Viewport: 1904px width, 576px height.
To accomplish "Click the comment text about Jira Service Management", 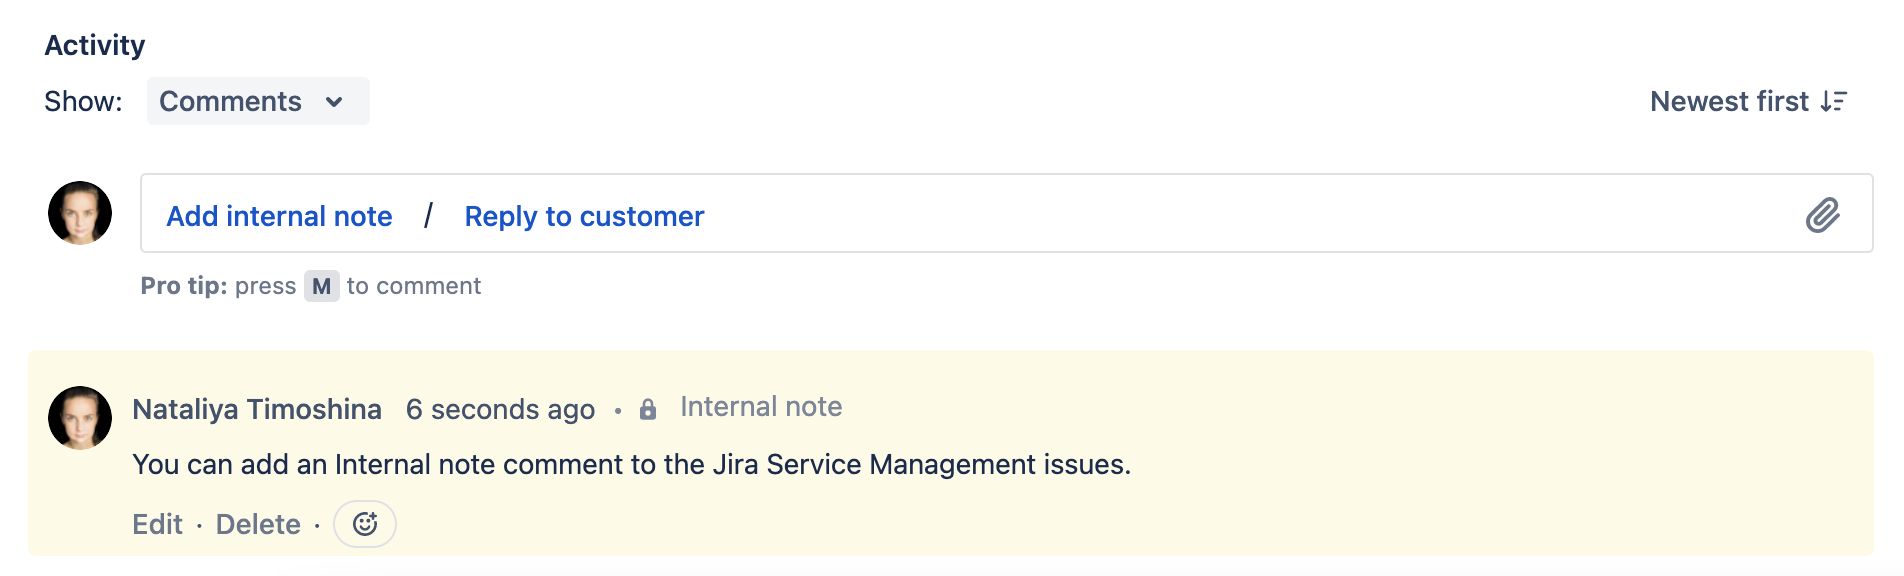I will [x=631, y=465].
